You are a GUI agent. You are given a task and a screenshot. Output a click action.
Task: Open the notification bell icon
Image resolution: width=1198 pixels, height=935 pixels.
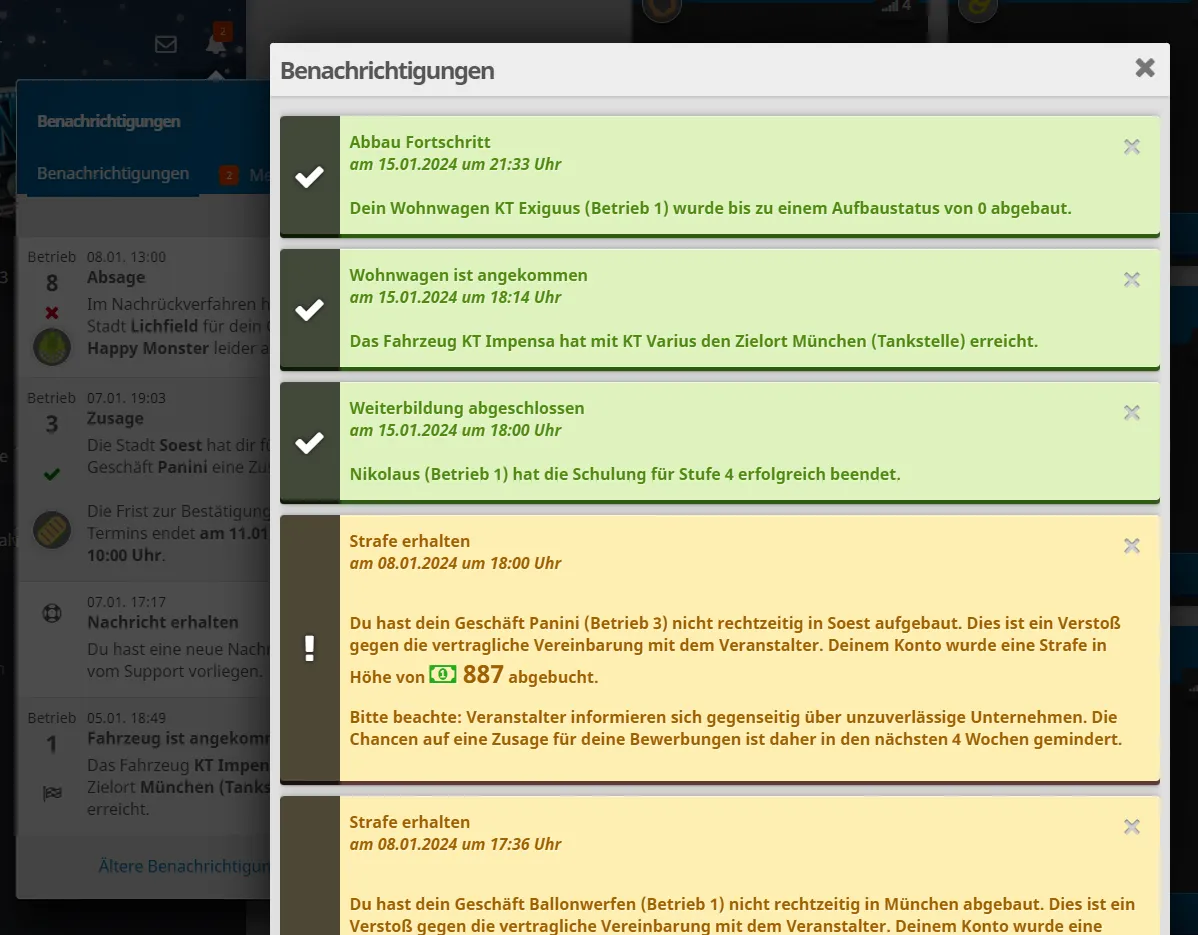[x=216, y=44]
